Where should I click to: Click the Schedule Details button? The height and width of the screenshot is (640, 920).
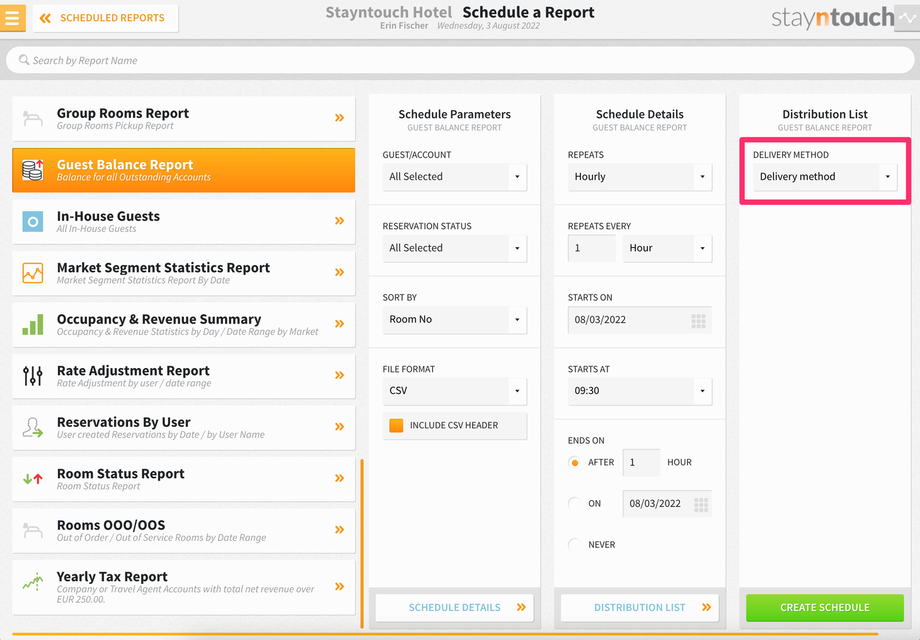[455, 608]
